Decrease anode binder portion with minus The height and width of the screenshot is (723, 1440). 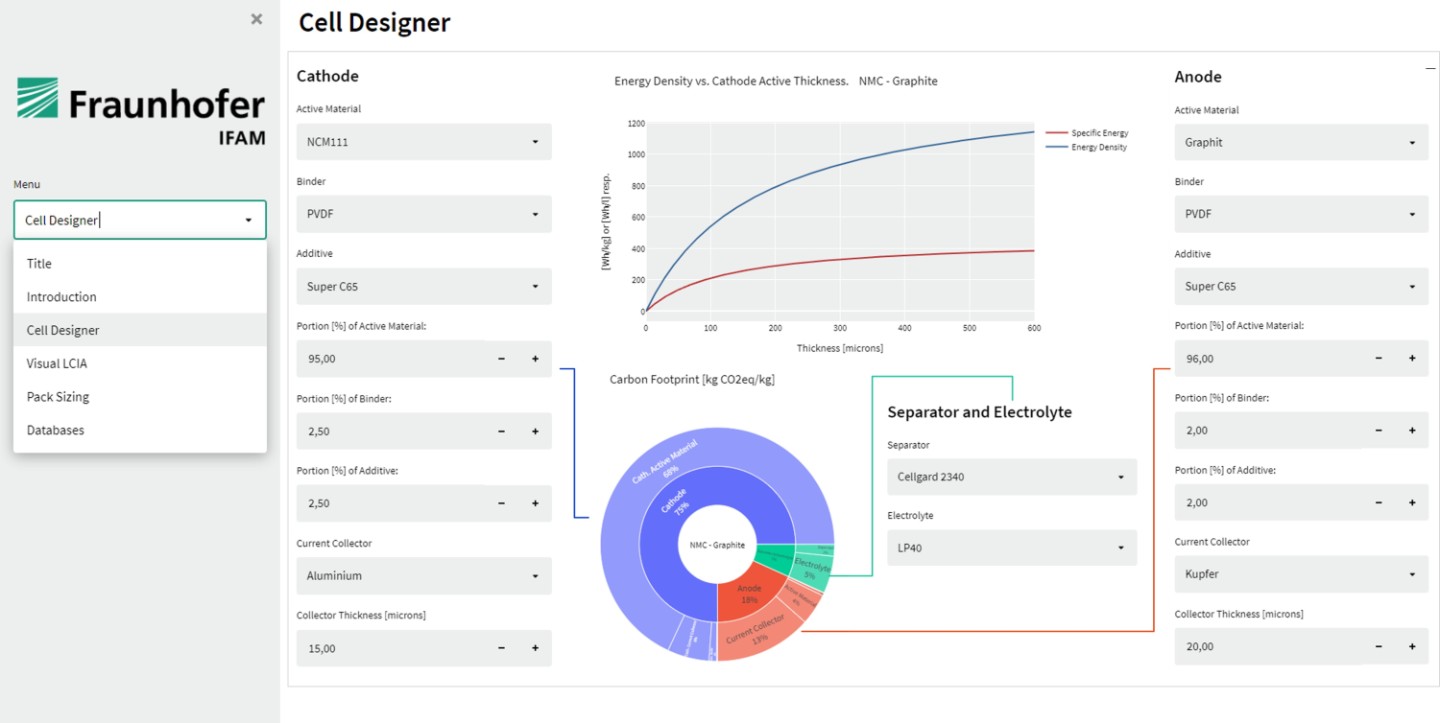coord(1379,430)
